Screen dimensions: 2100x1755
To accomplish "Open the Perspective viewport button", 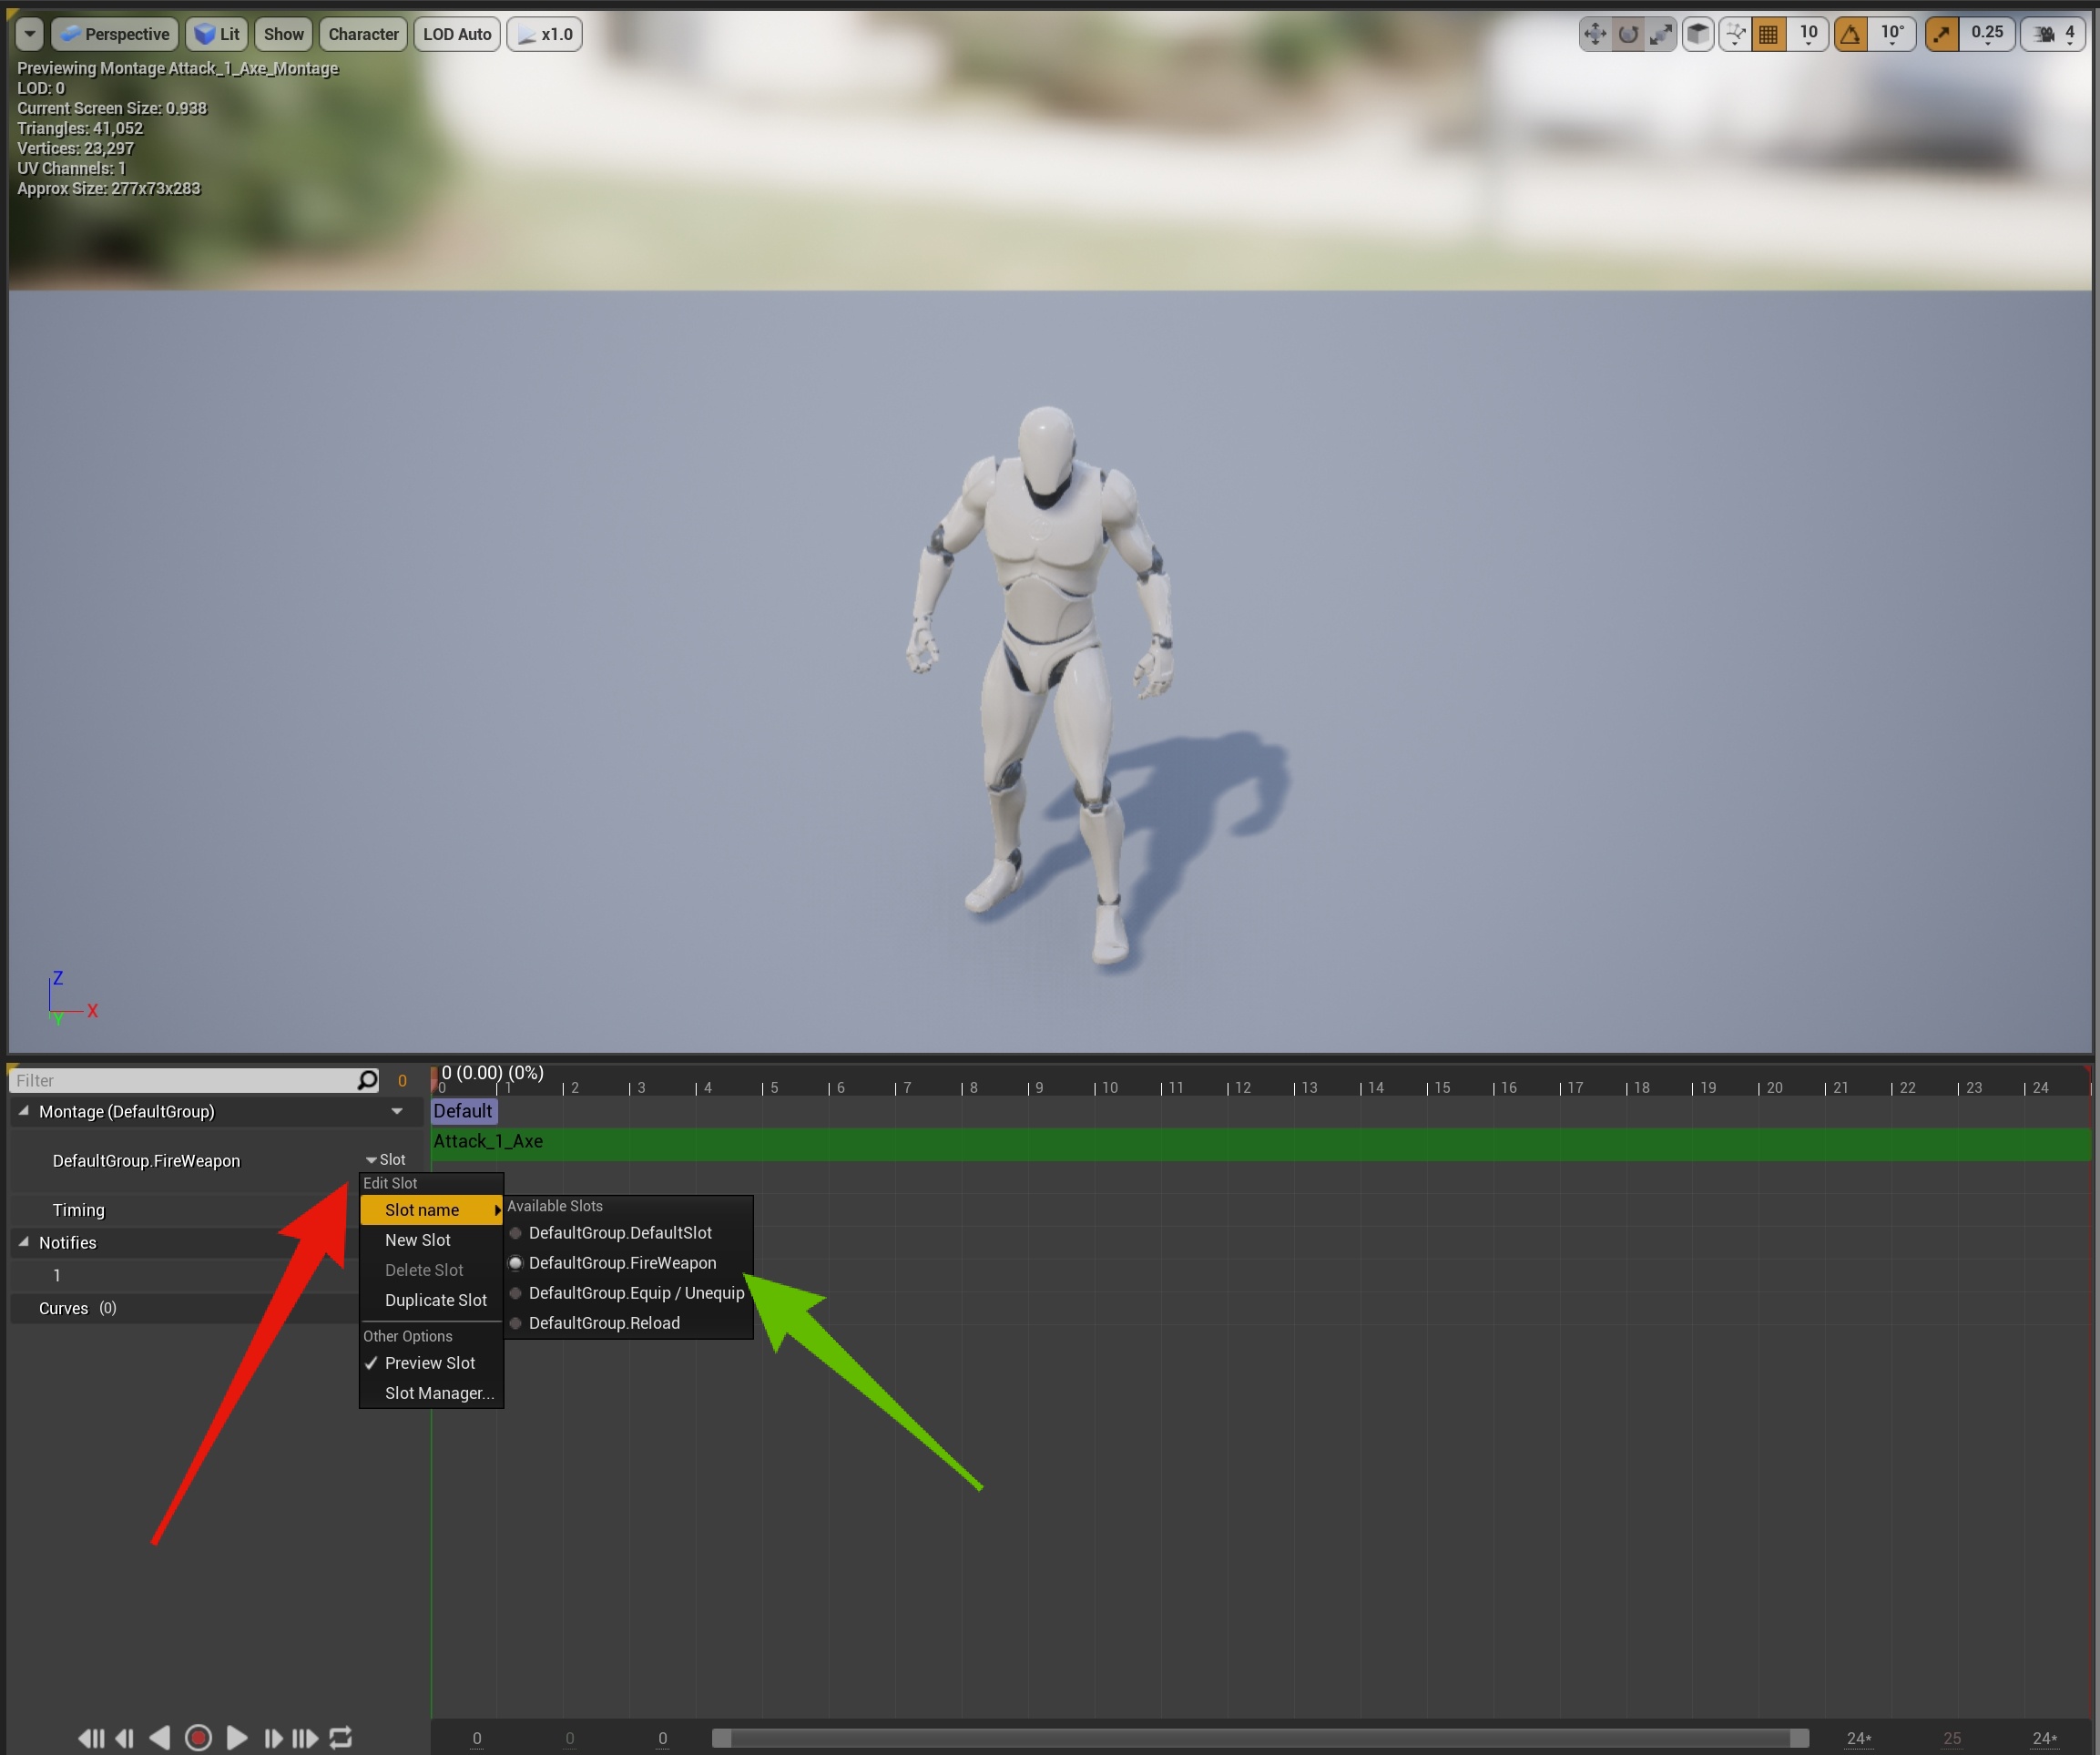I will click(x=115, y=34).
